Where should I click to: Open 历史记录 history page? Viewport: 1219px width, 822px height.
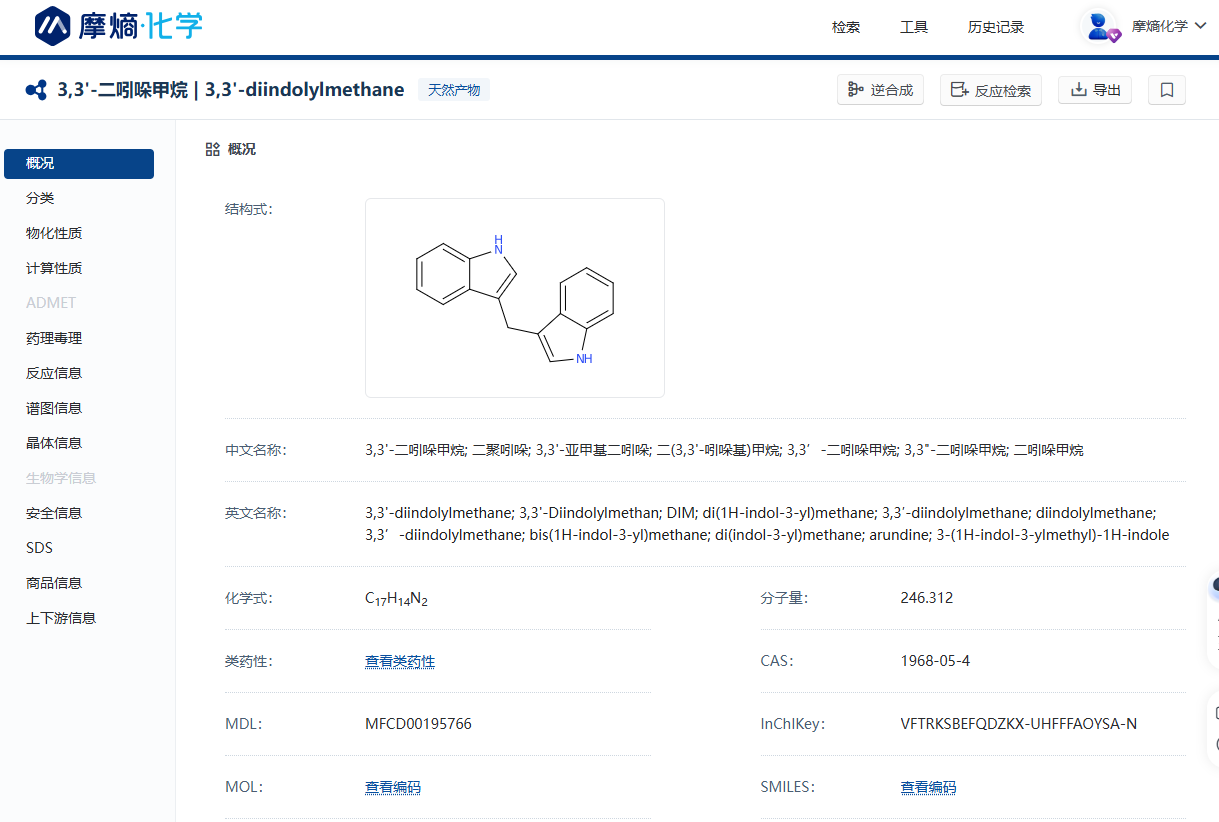coord(995,27)
